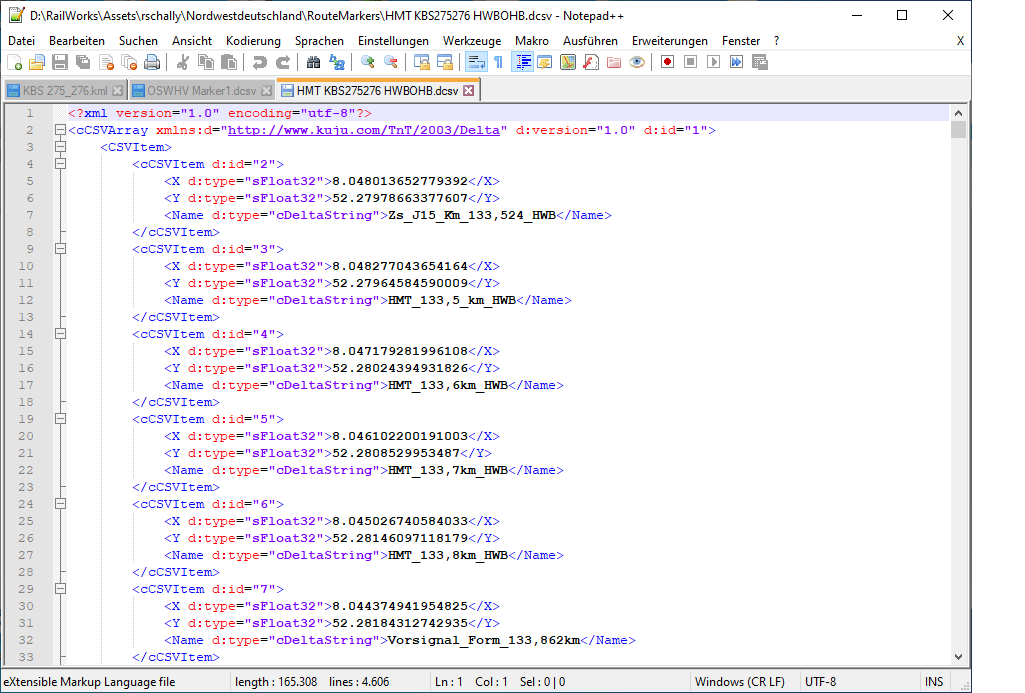This screenshot has height=693, width=1025.
Task: Click the scrollbar down arrow
Action: coord(958,657)
